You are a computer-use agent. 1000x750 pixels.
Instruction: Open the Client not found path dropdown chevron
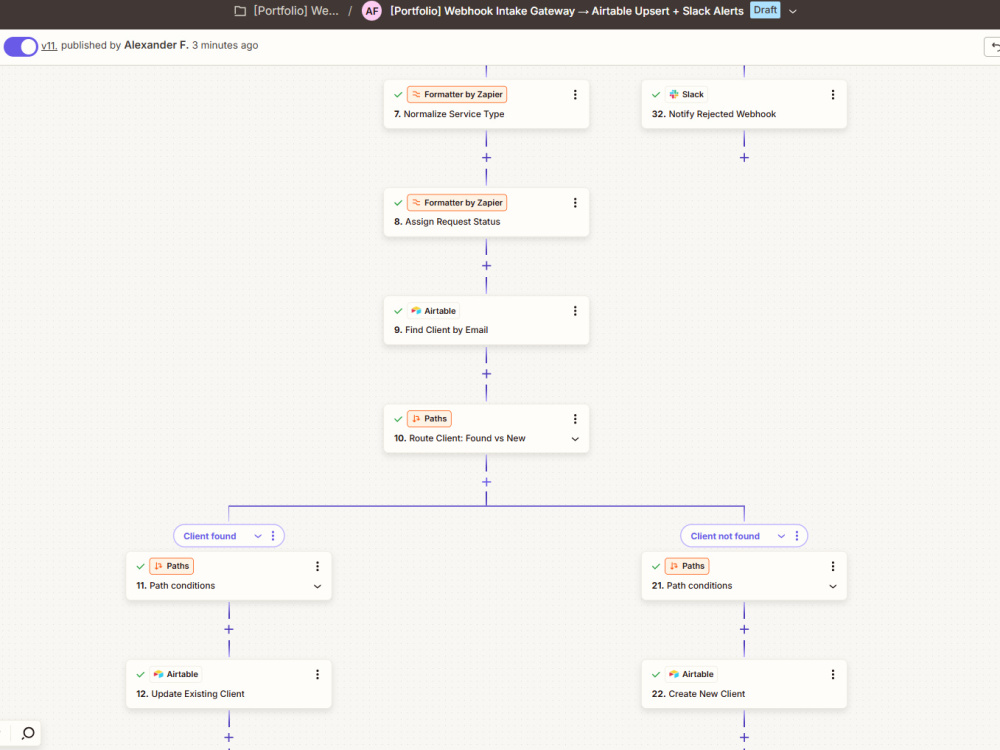tap(781, 536)
